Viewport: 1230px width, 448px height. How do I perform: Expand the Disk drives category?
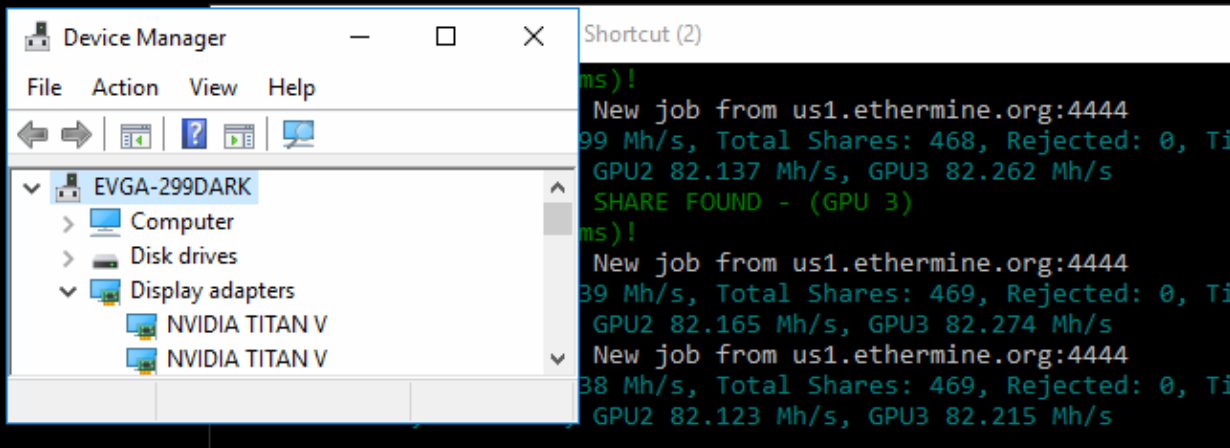(x=68, y=258)
